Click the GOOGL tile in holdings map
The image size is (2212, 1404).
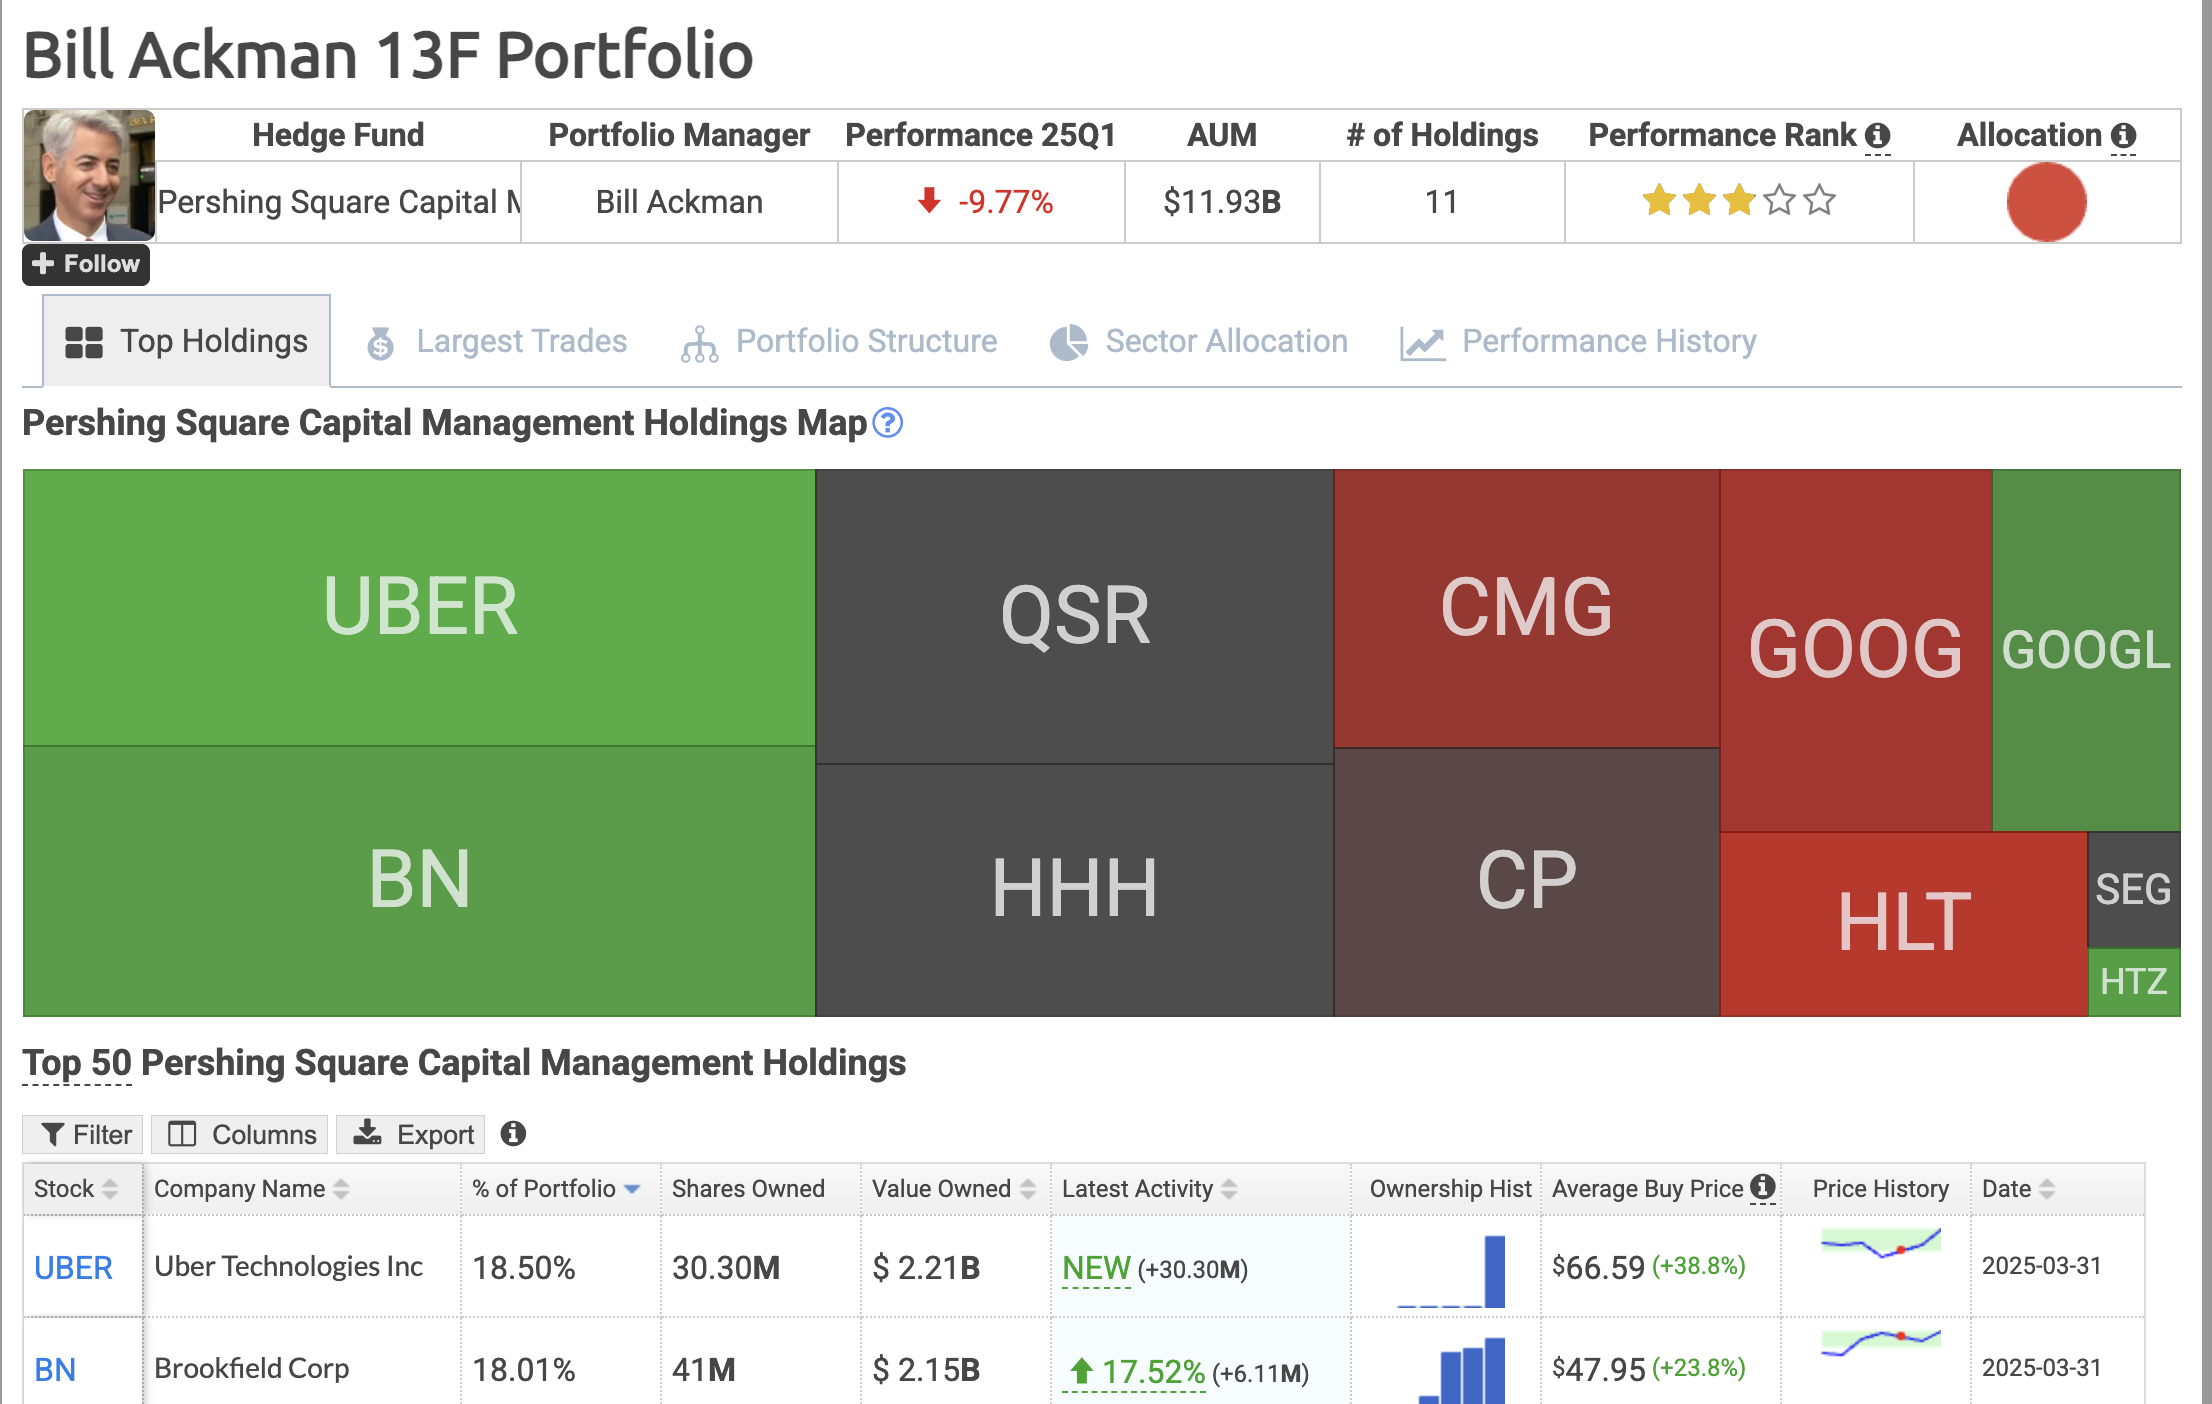click(x=2086, y=650)
